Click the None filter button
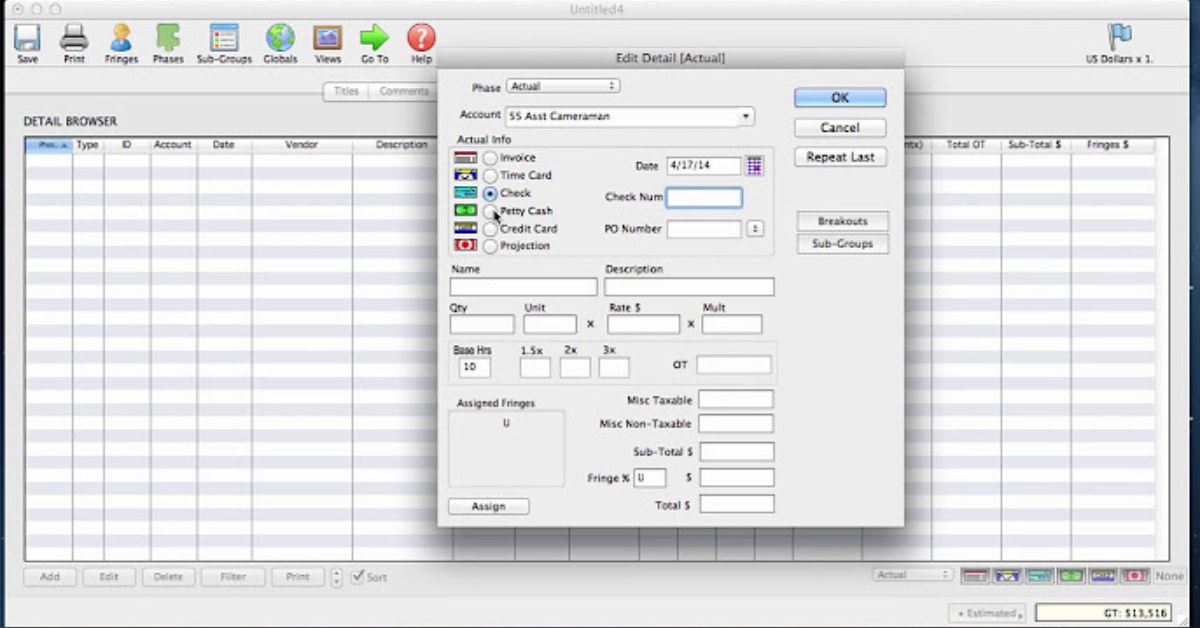The image size is (1200, 628). tap(1169, 576)
